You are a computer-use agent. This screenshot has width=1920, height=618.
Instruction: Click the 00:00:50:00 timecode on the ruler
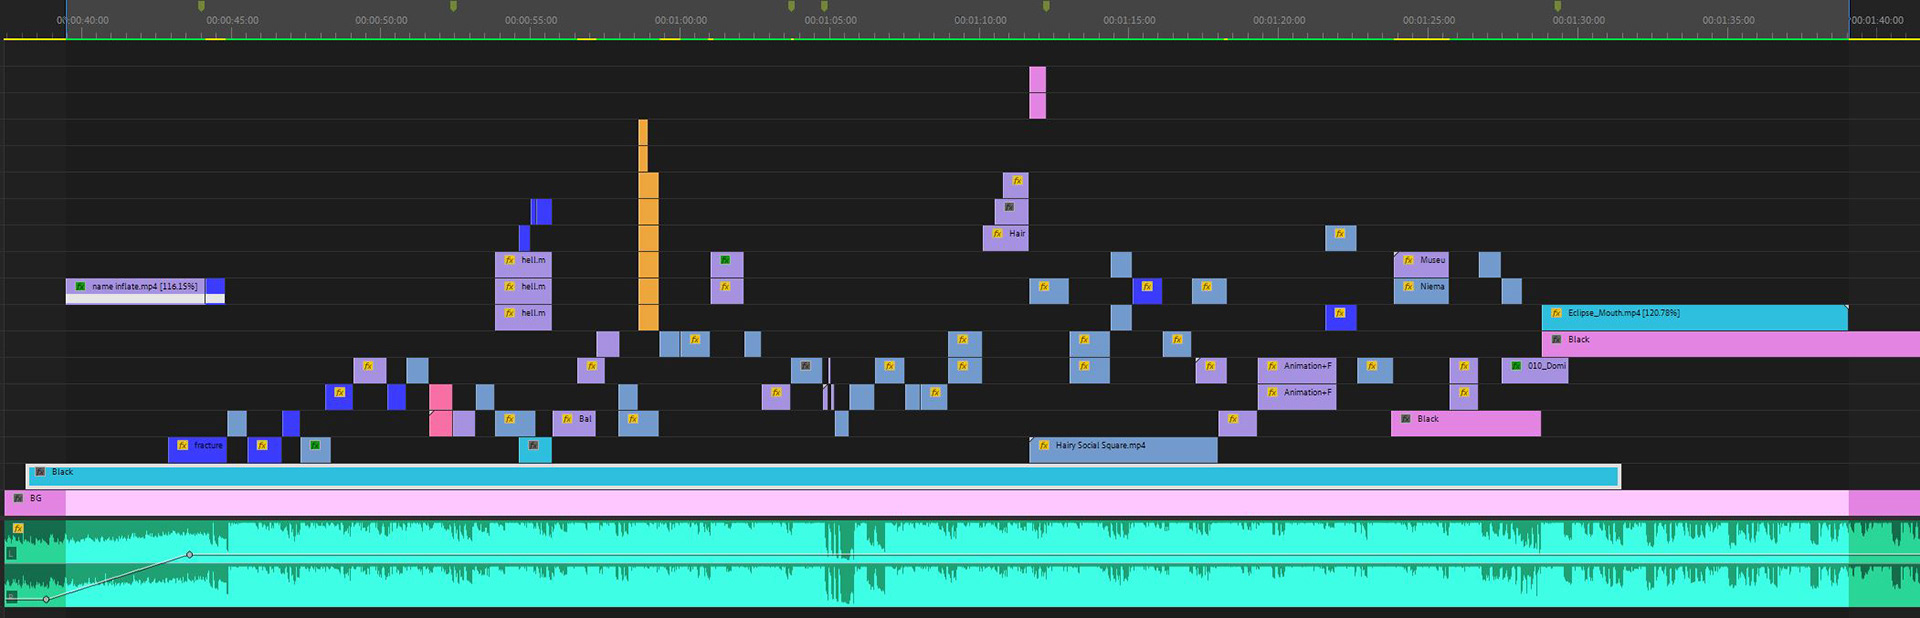(381, 20)
